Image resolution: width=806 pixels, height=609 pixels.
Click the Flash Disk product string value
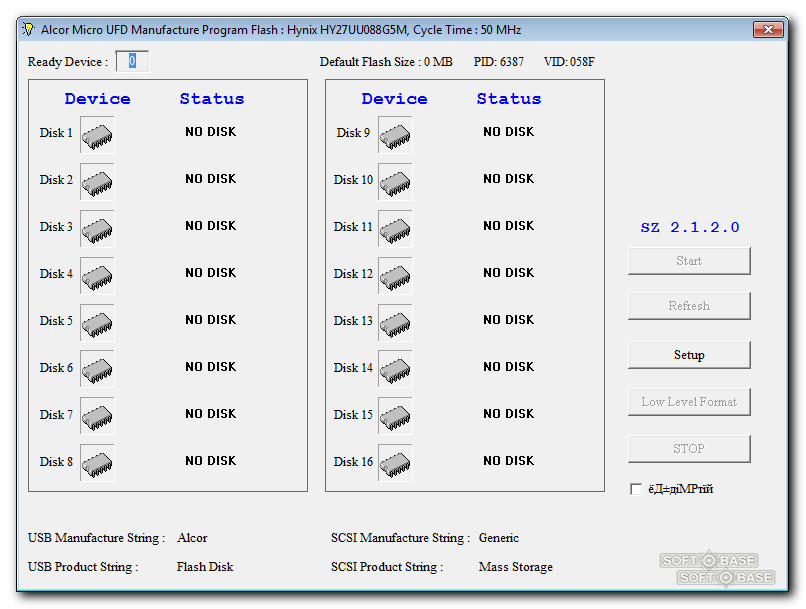(205, 567)
